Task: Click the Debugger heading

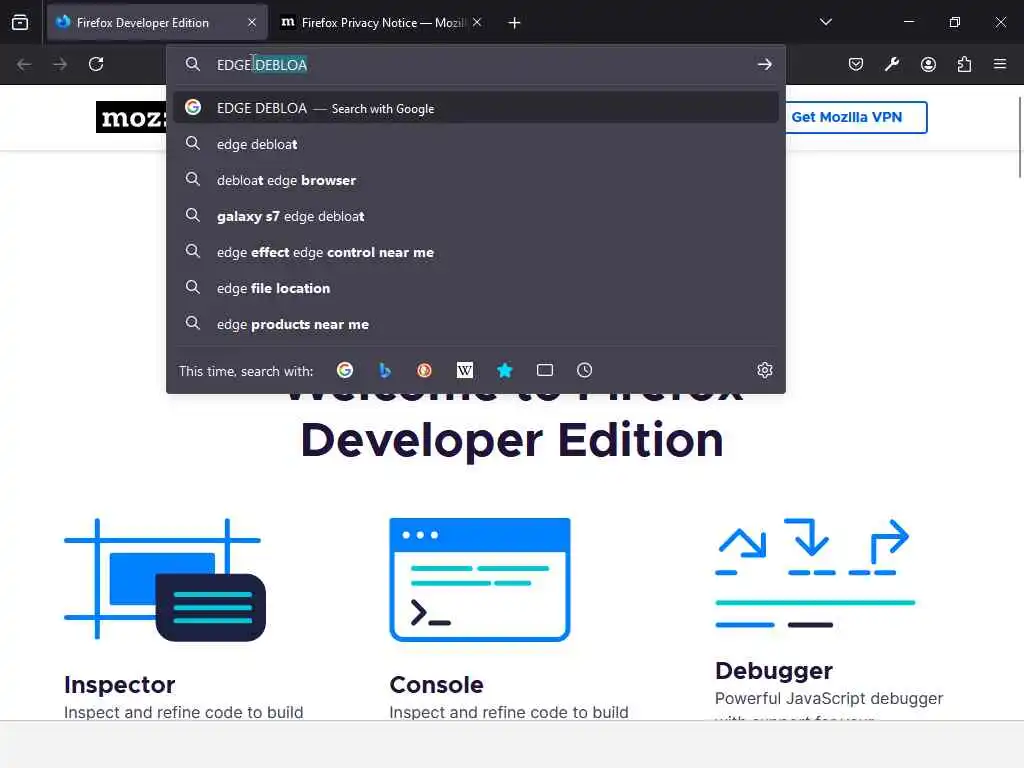Action: [774, 671]
